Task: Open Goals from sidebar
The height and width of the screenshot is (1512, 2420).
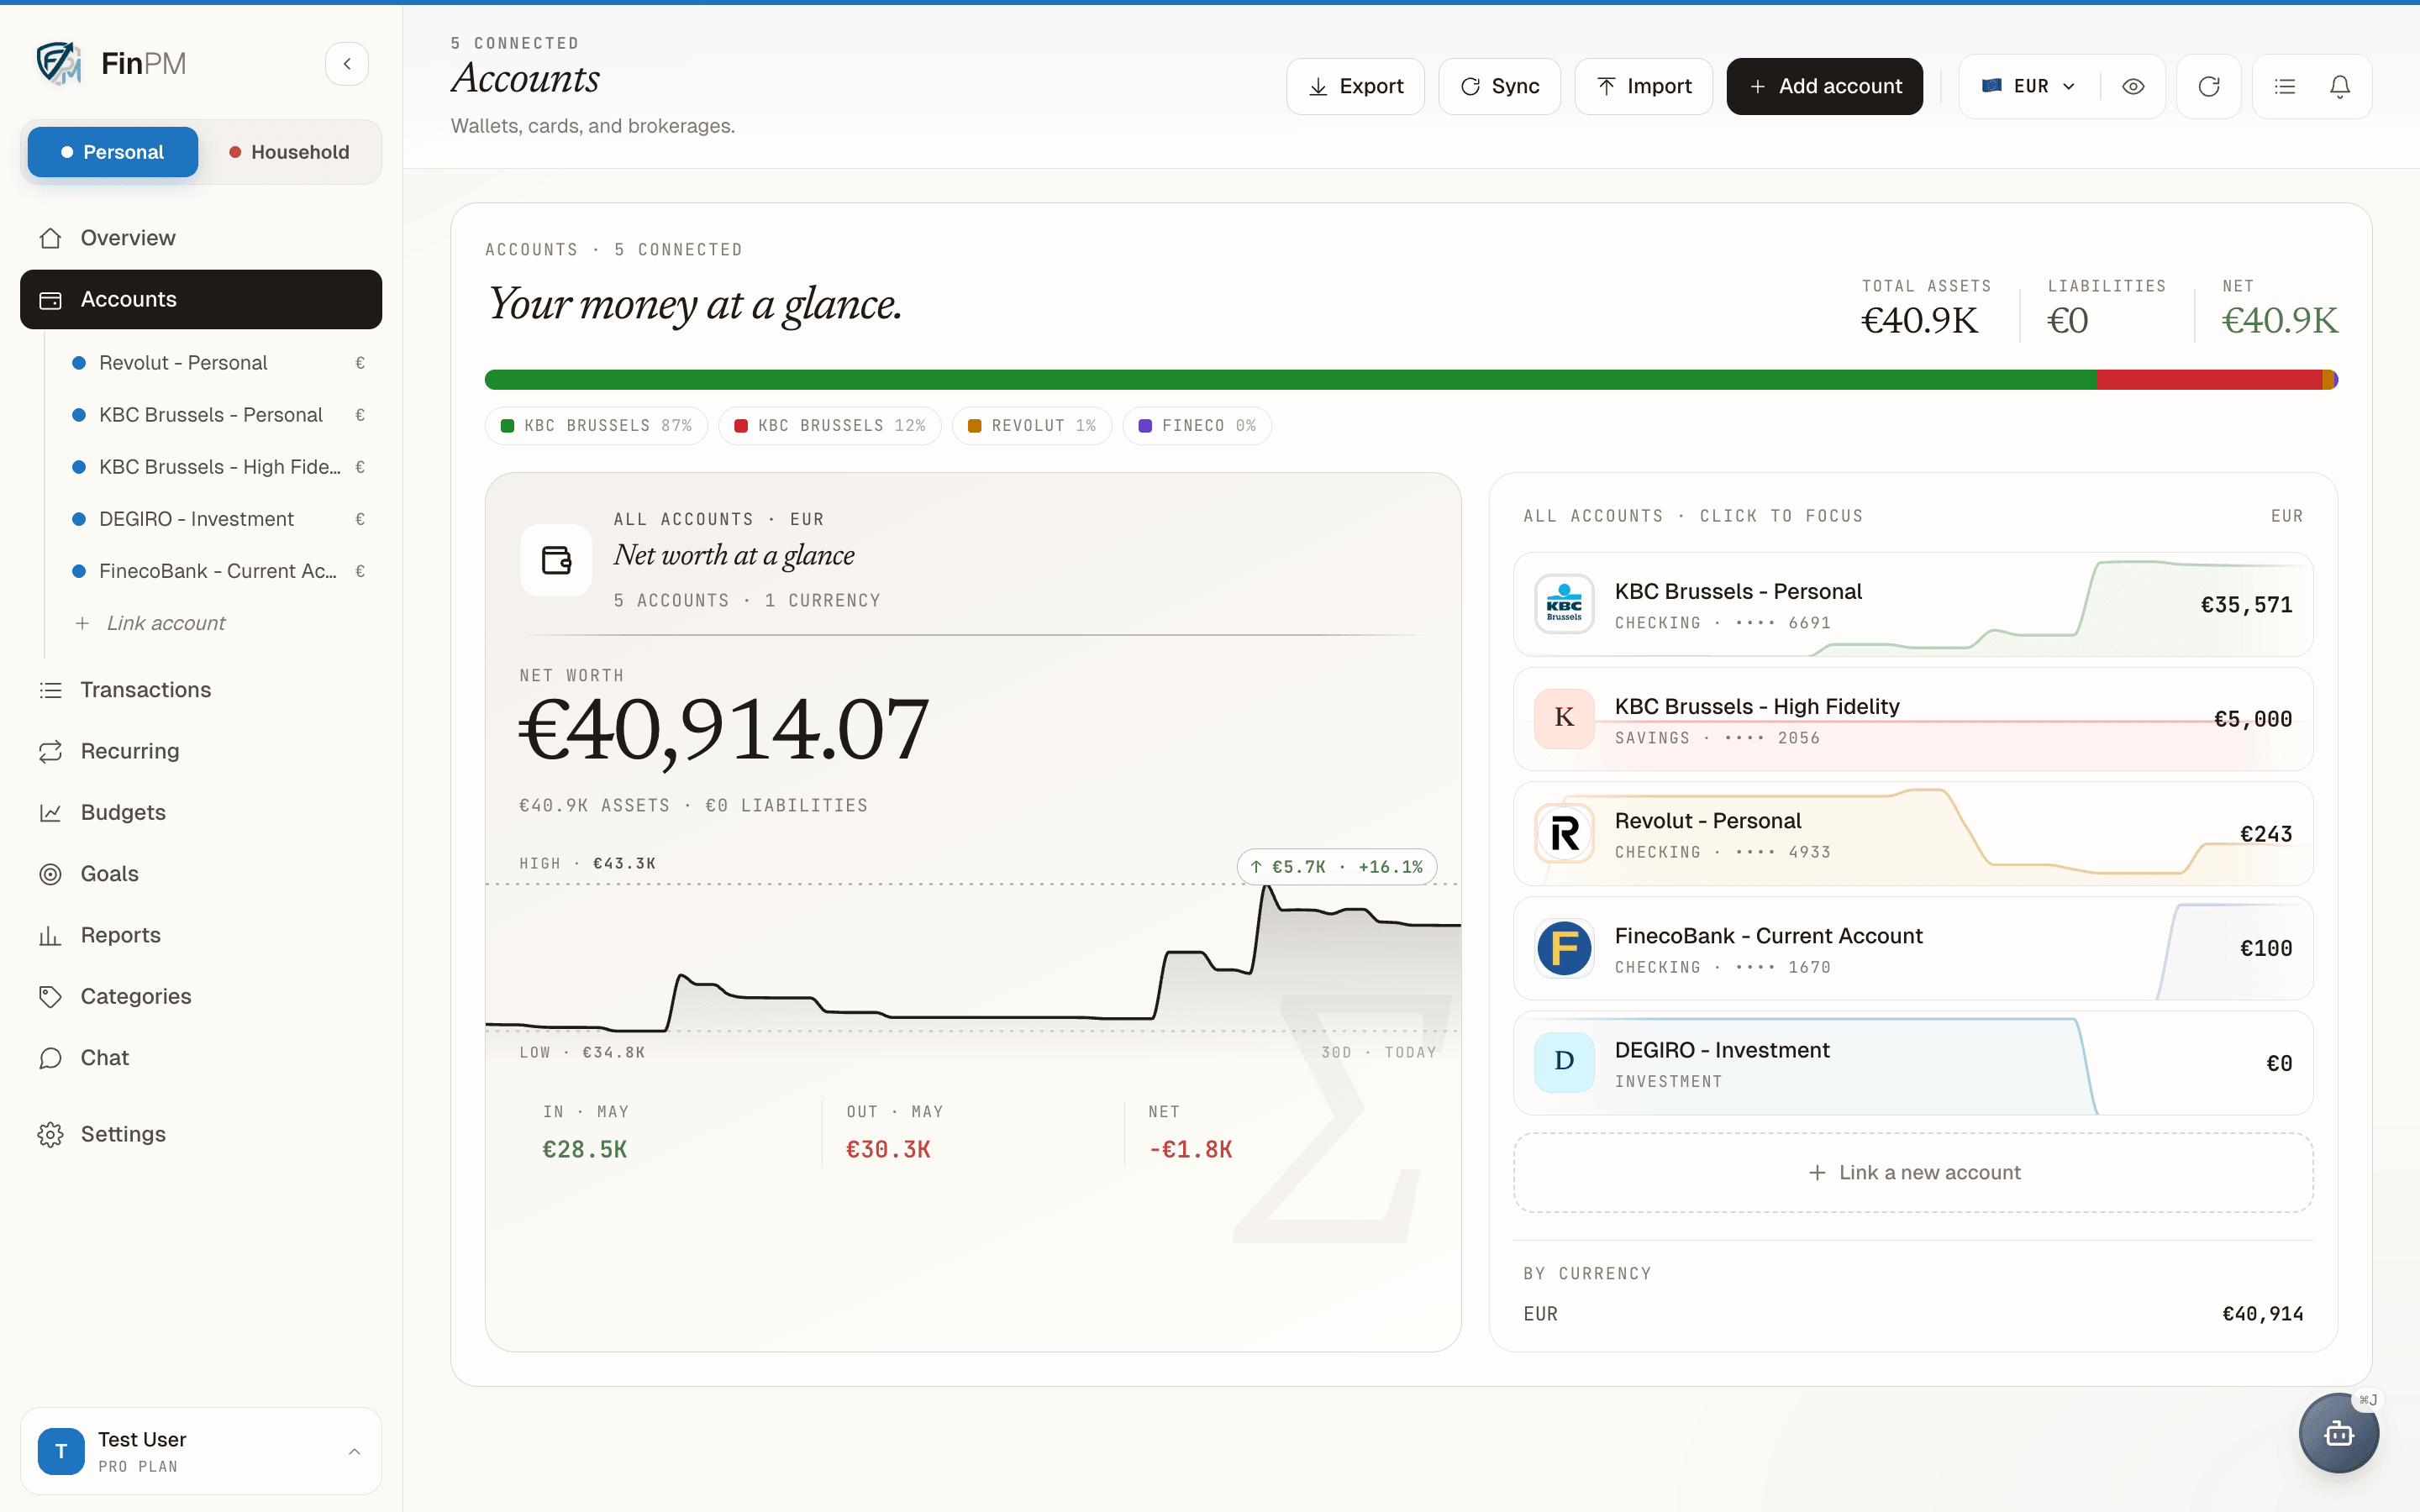Action: point(201,874)
